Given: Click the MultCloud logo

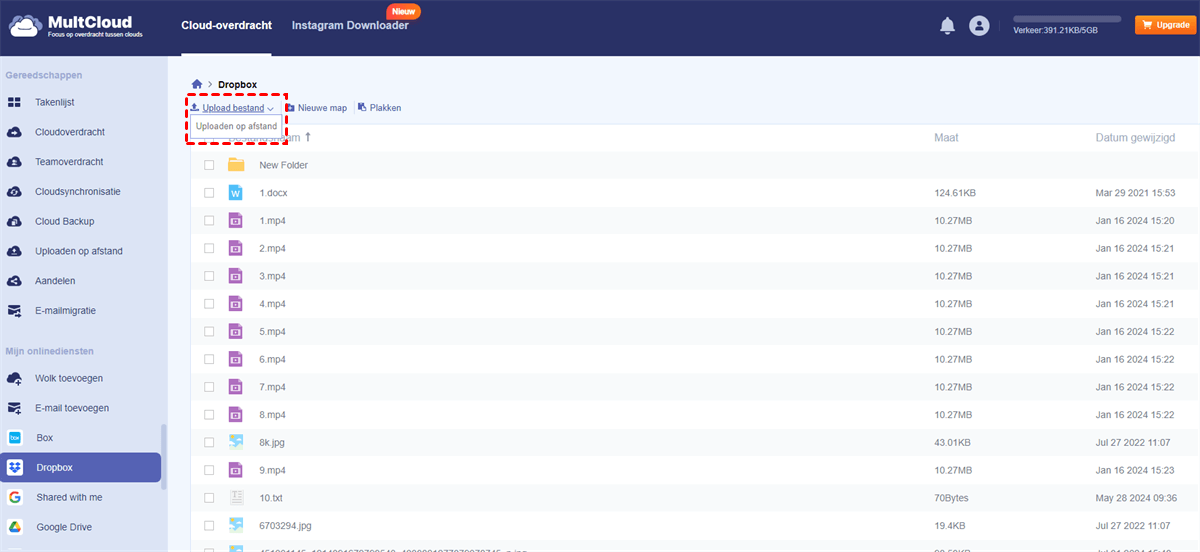Looking at the screenshot, I should pos(77,26).
